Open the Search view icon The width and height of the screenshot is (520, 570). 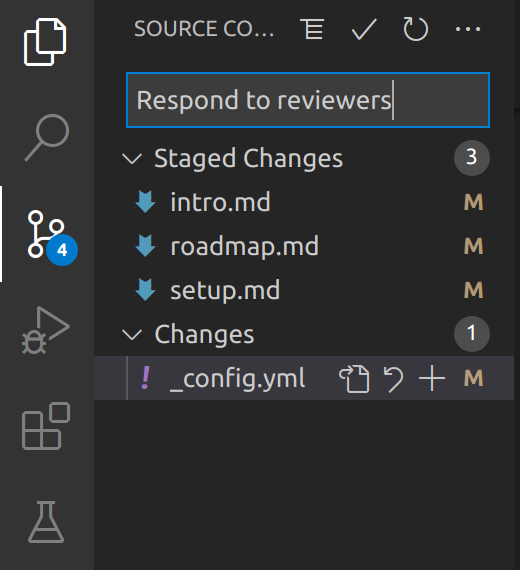coord(47,137)
